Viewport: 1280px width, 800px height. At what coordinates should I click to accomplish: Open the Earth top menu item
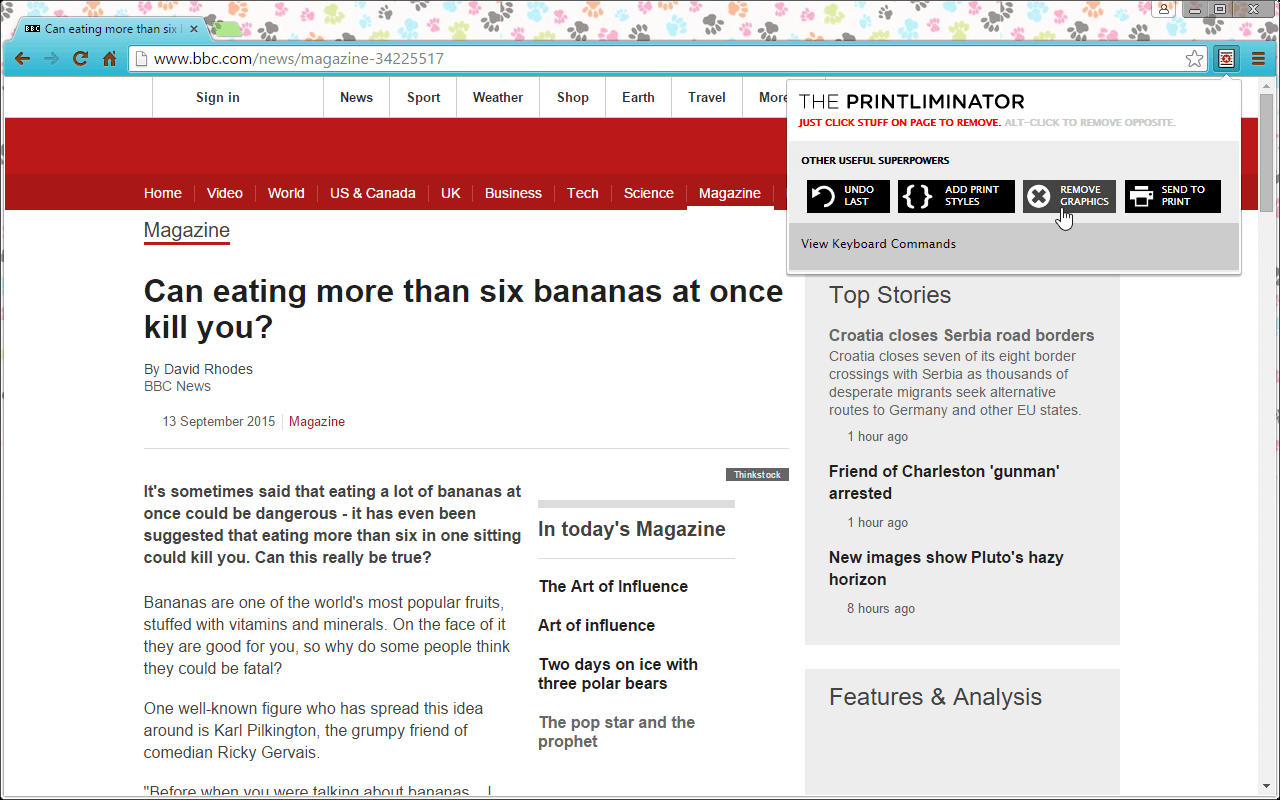pyautogui.click(x=638, y=97)
